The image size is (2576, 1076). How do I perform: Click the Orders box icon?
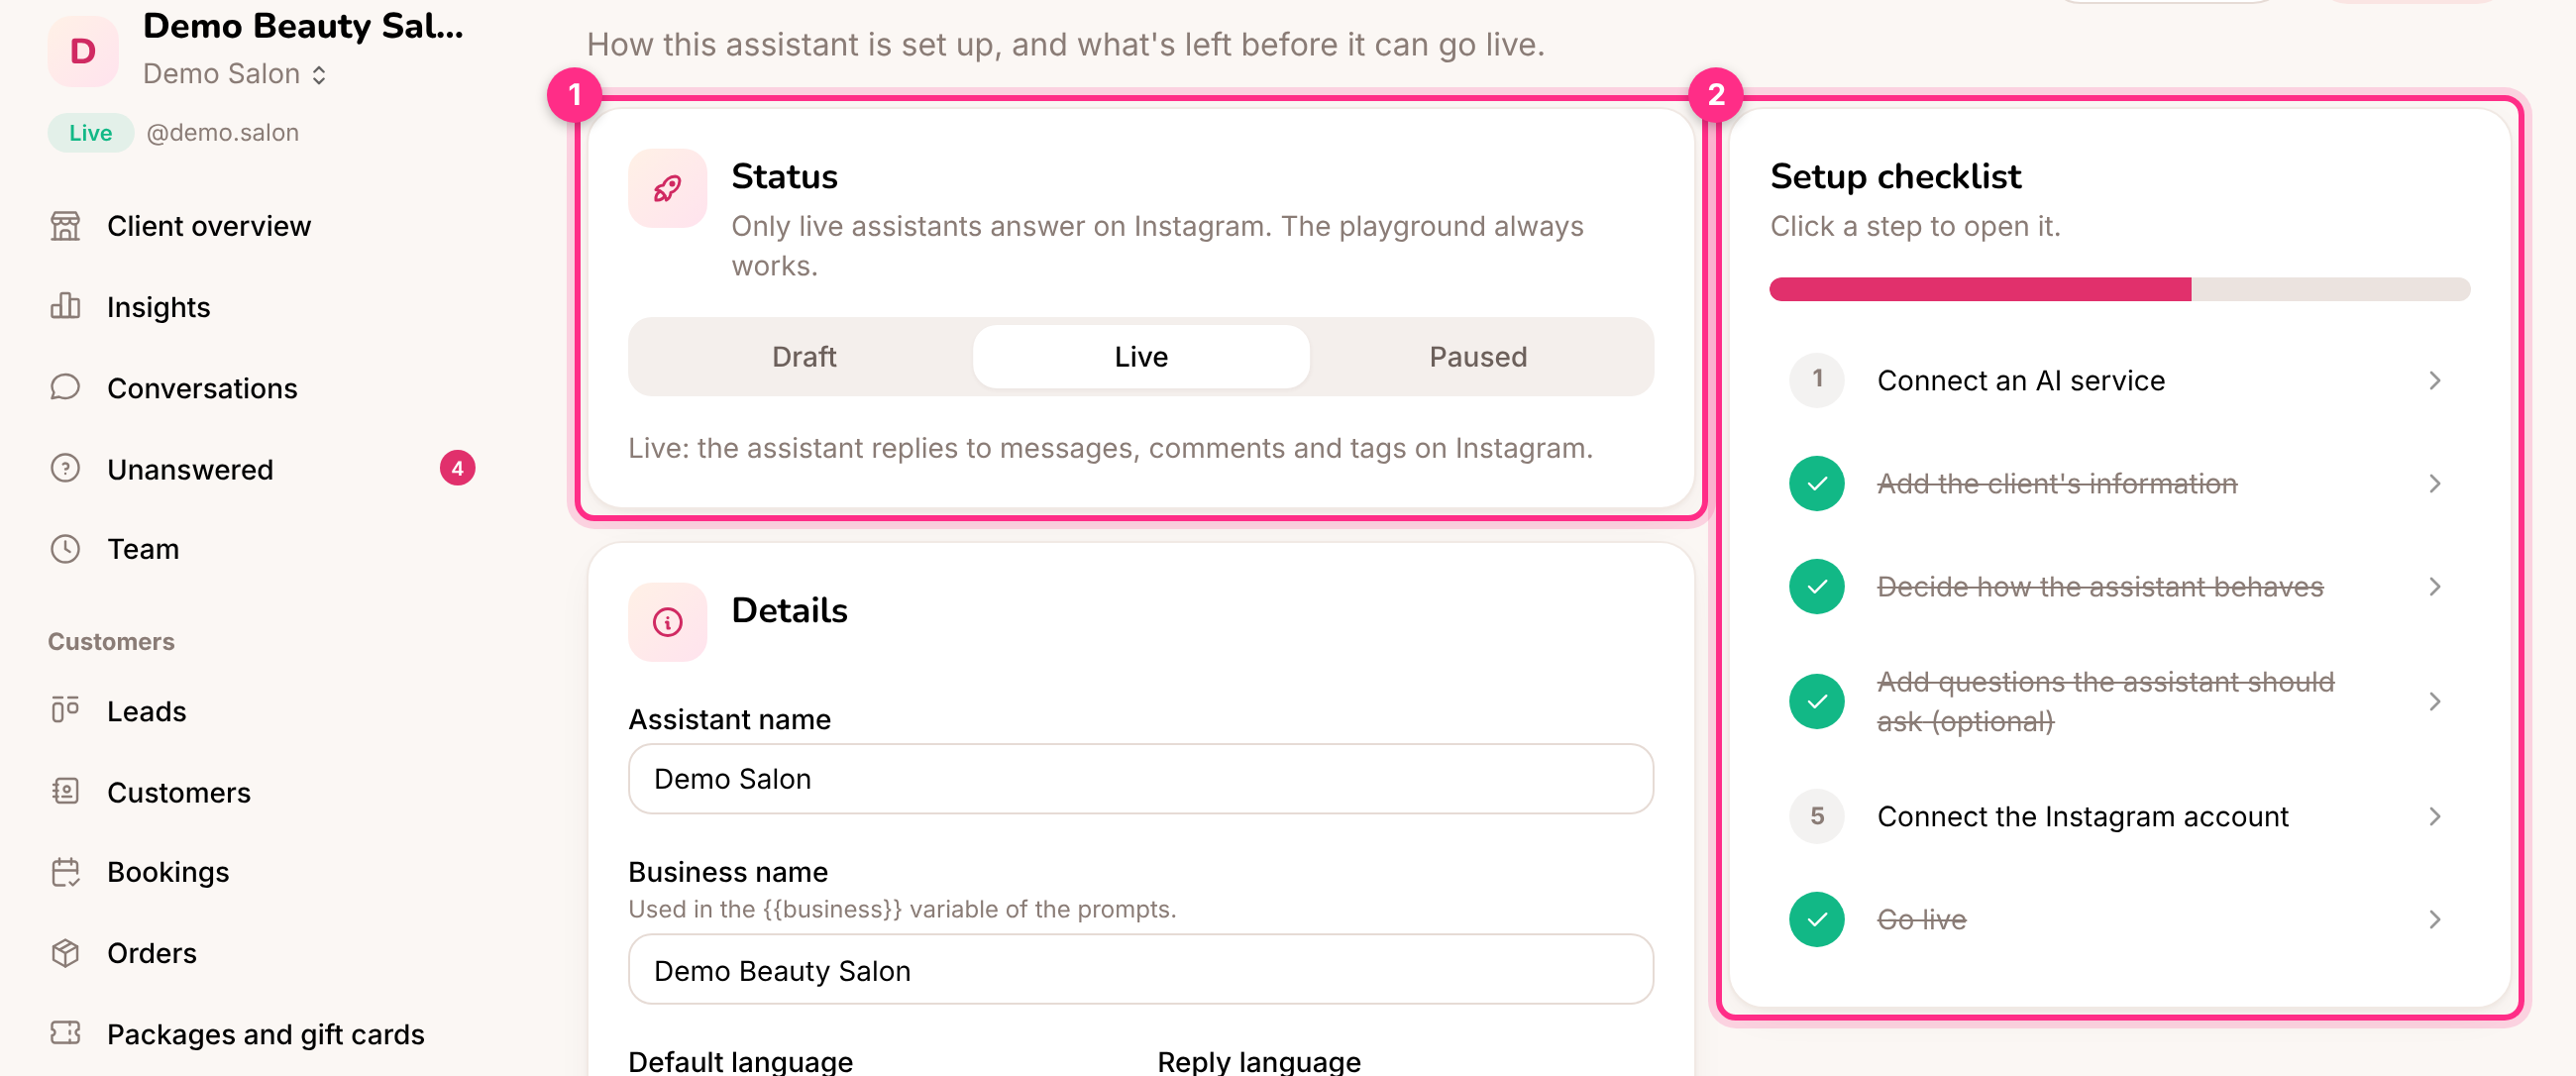pos(65,953)
